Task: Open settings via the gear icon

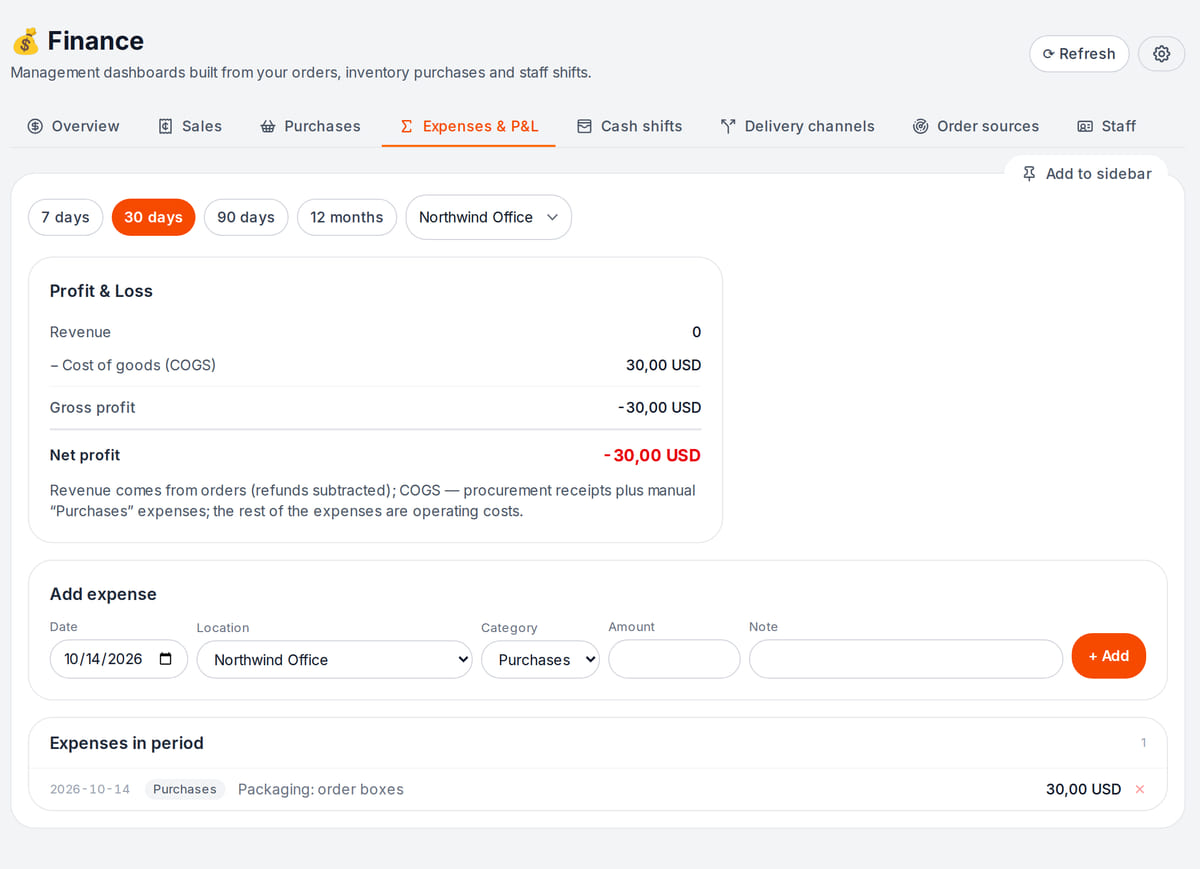Action: tap(1161, 54)
